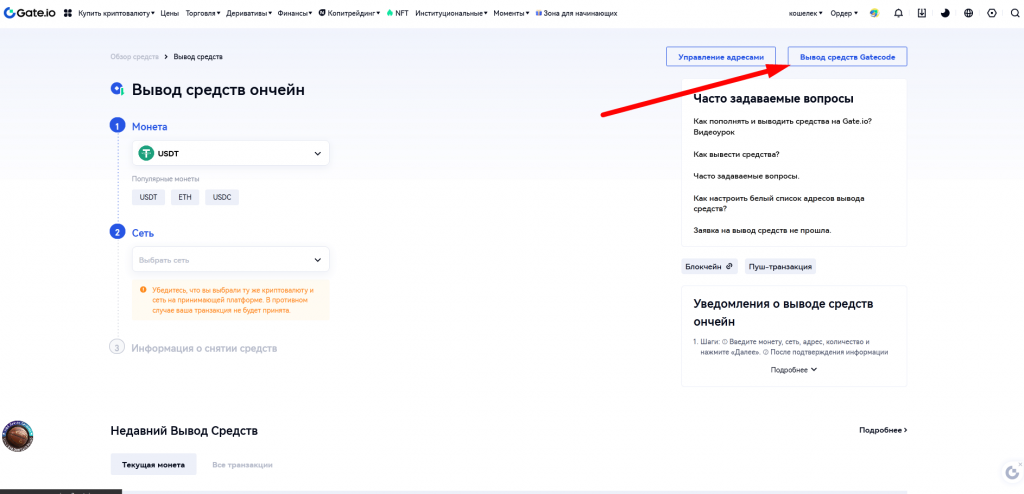Open Часто задаваемые вопросы. link
This screenshot has width=1024, height=494.
(x=746, y=176)
